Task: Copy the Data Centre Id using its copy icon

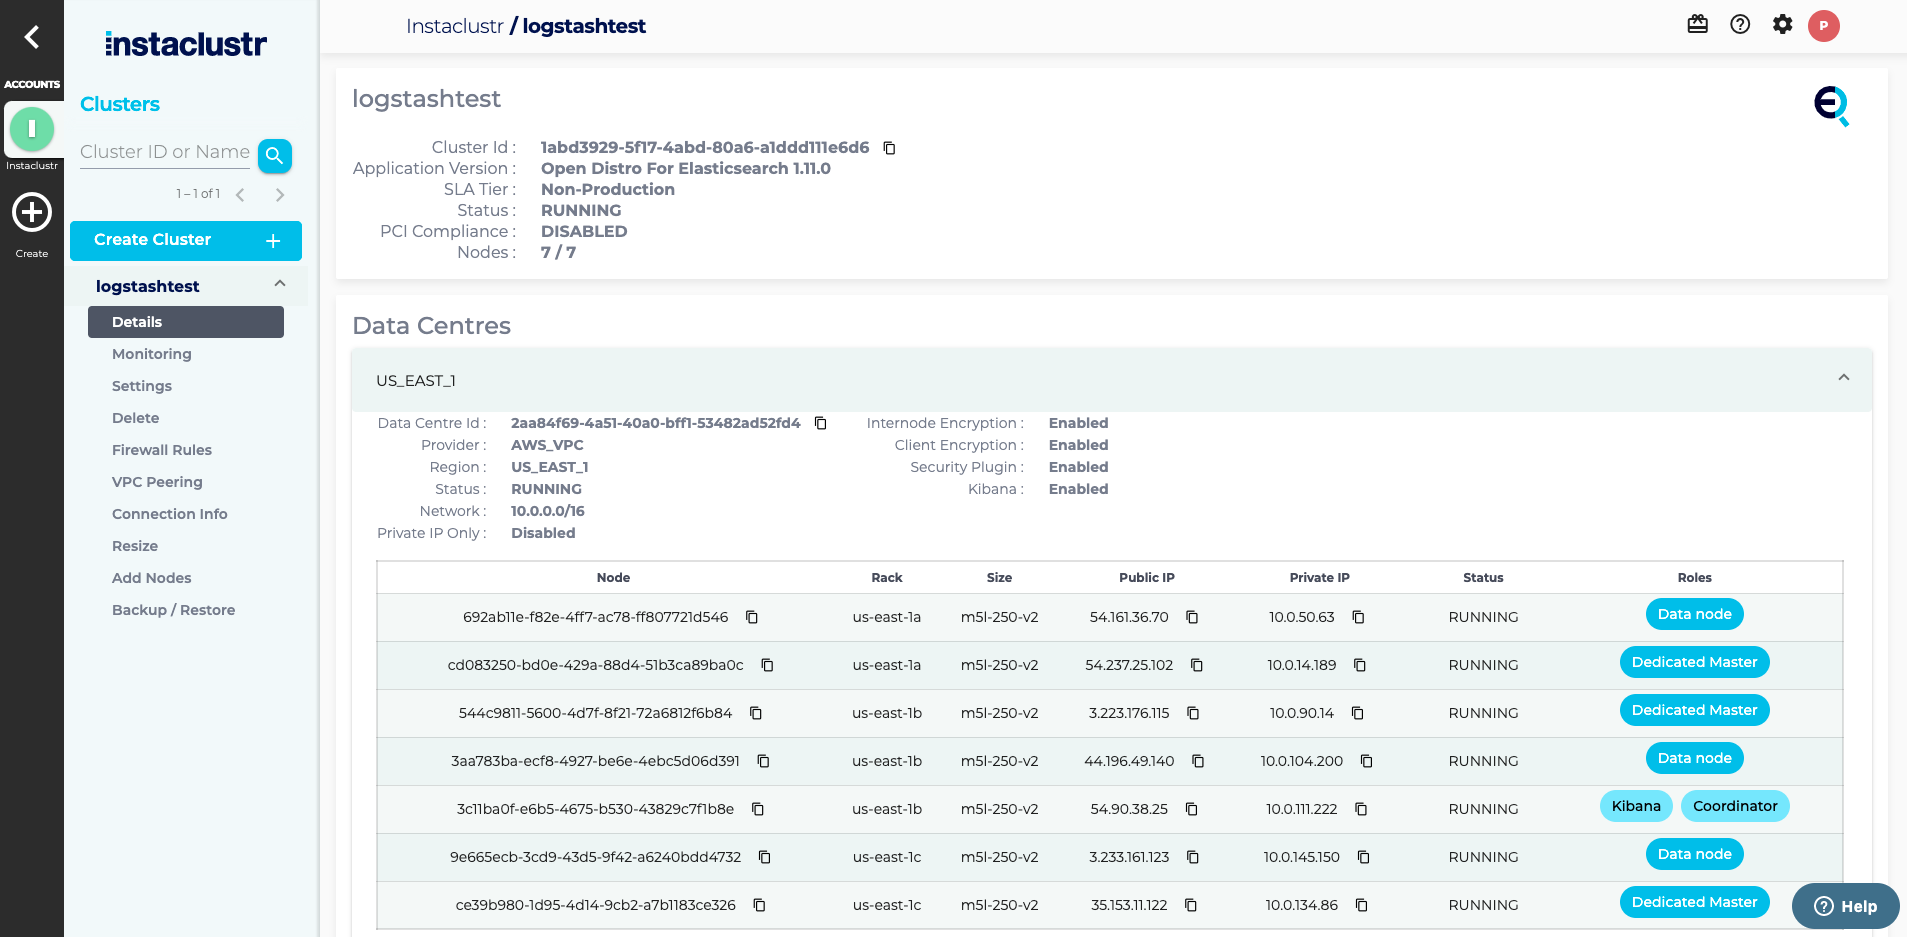Action: click(x=820, y=423)
